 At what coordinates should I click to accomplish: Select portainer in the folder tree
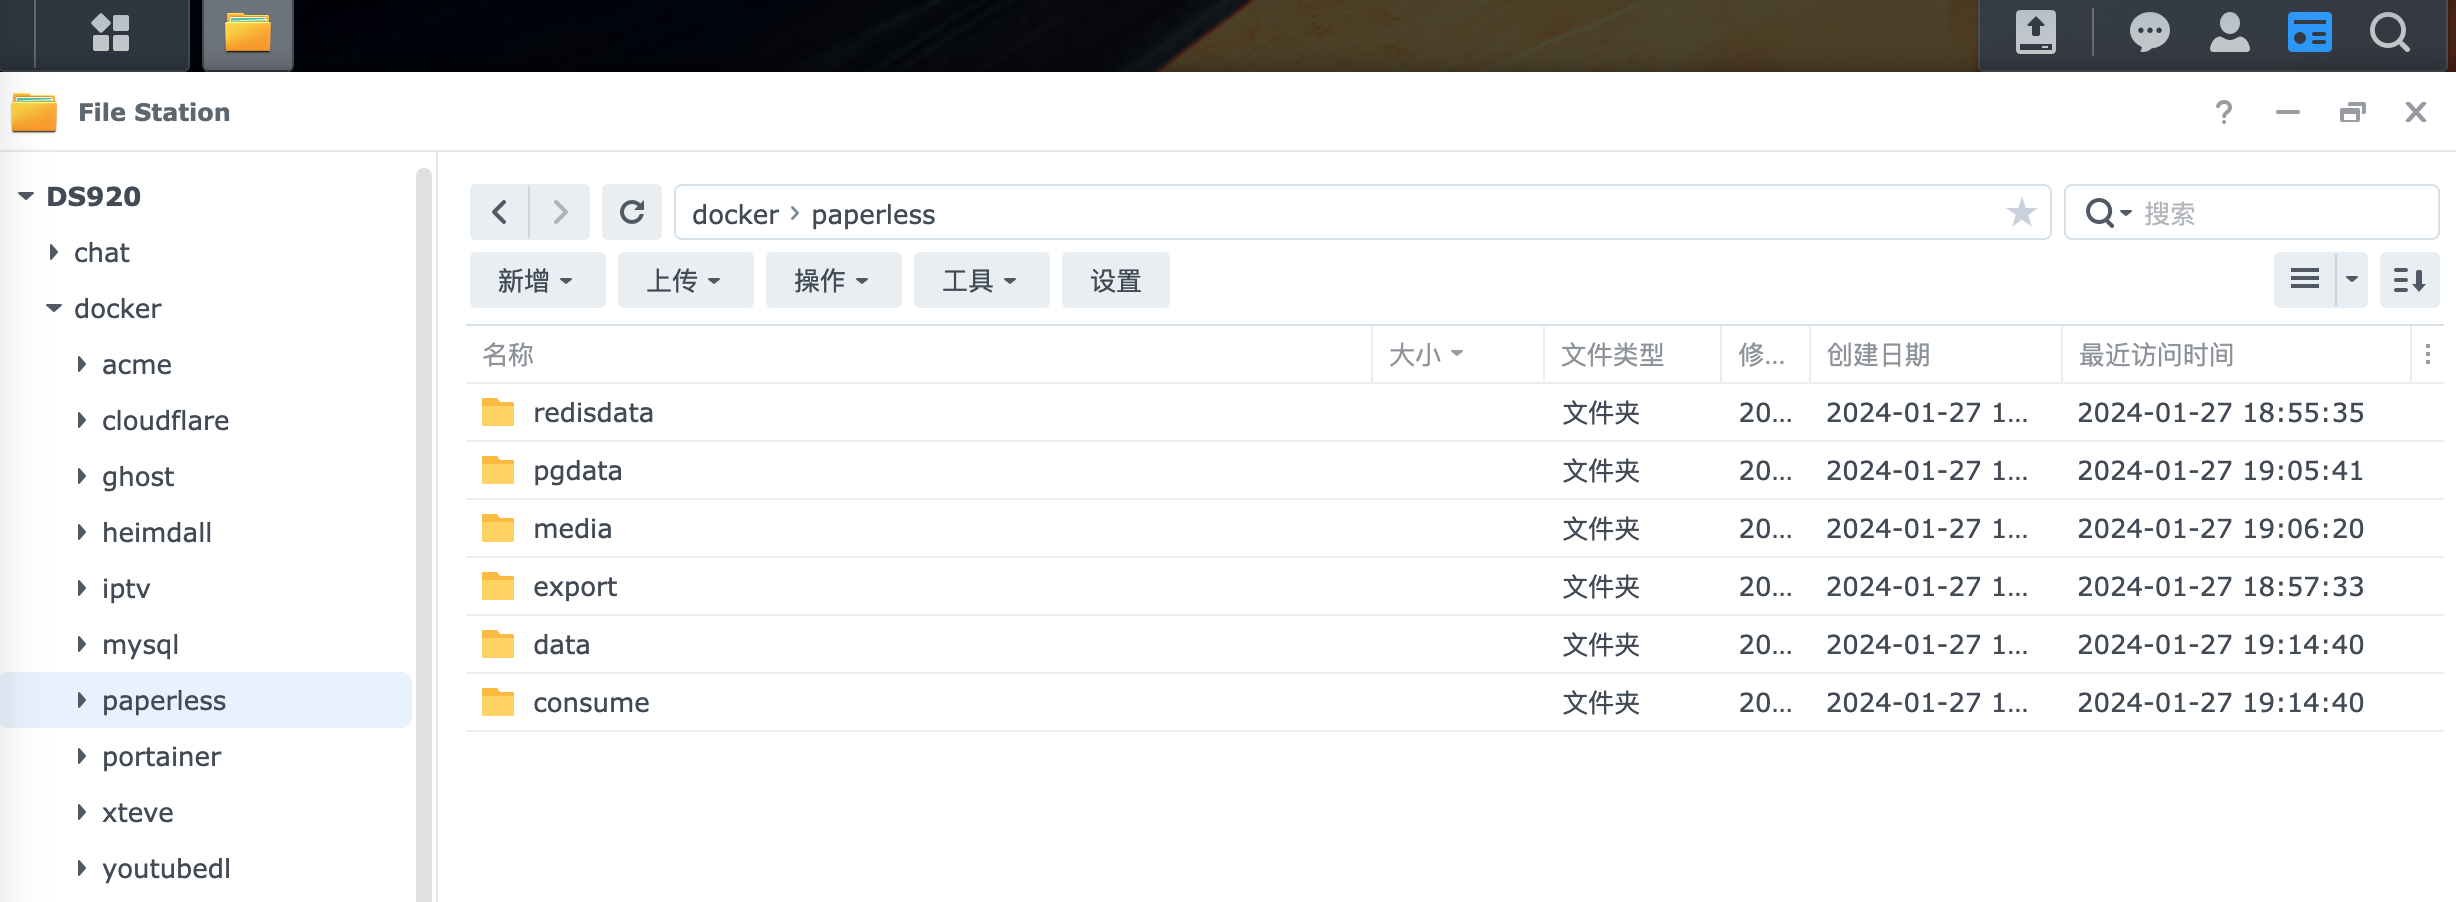pos(161,756)
